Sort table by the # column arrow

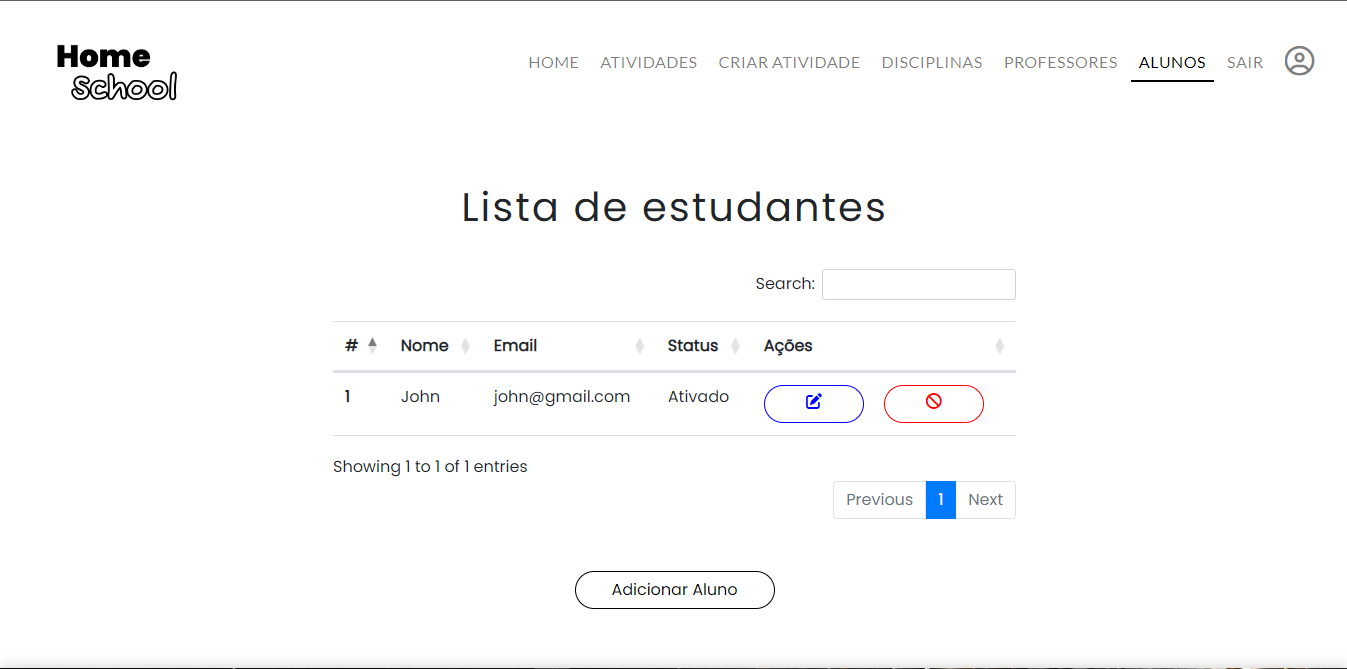click(x=372, y=345)
